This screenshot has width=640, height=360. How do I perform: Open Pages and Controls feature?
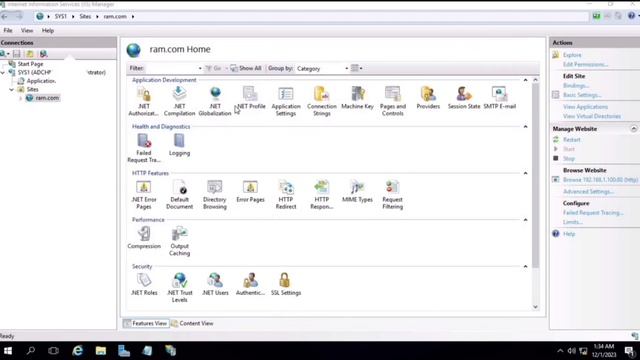coord(393,101)
